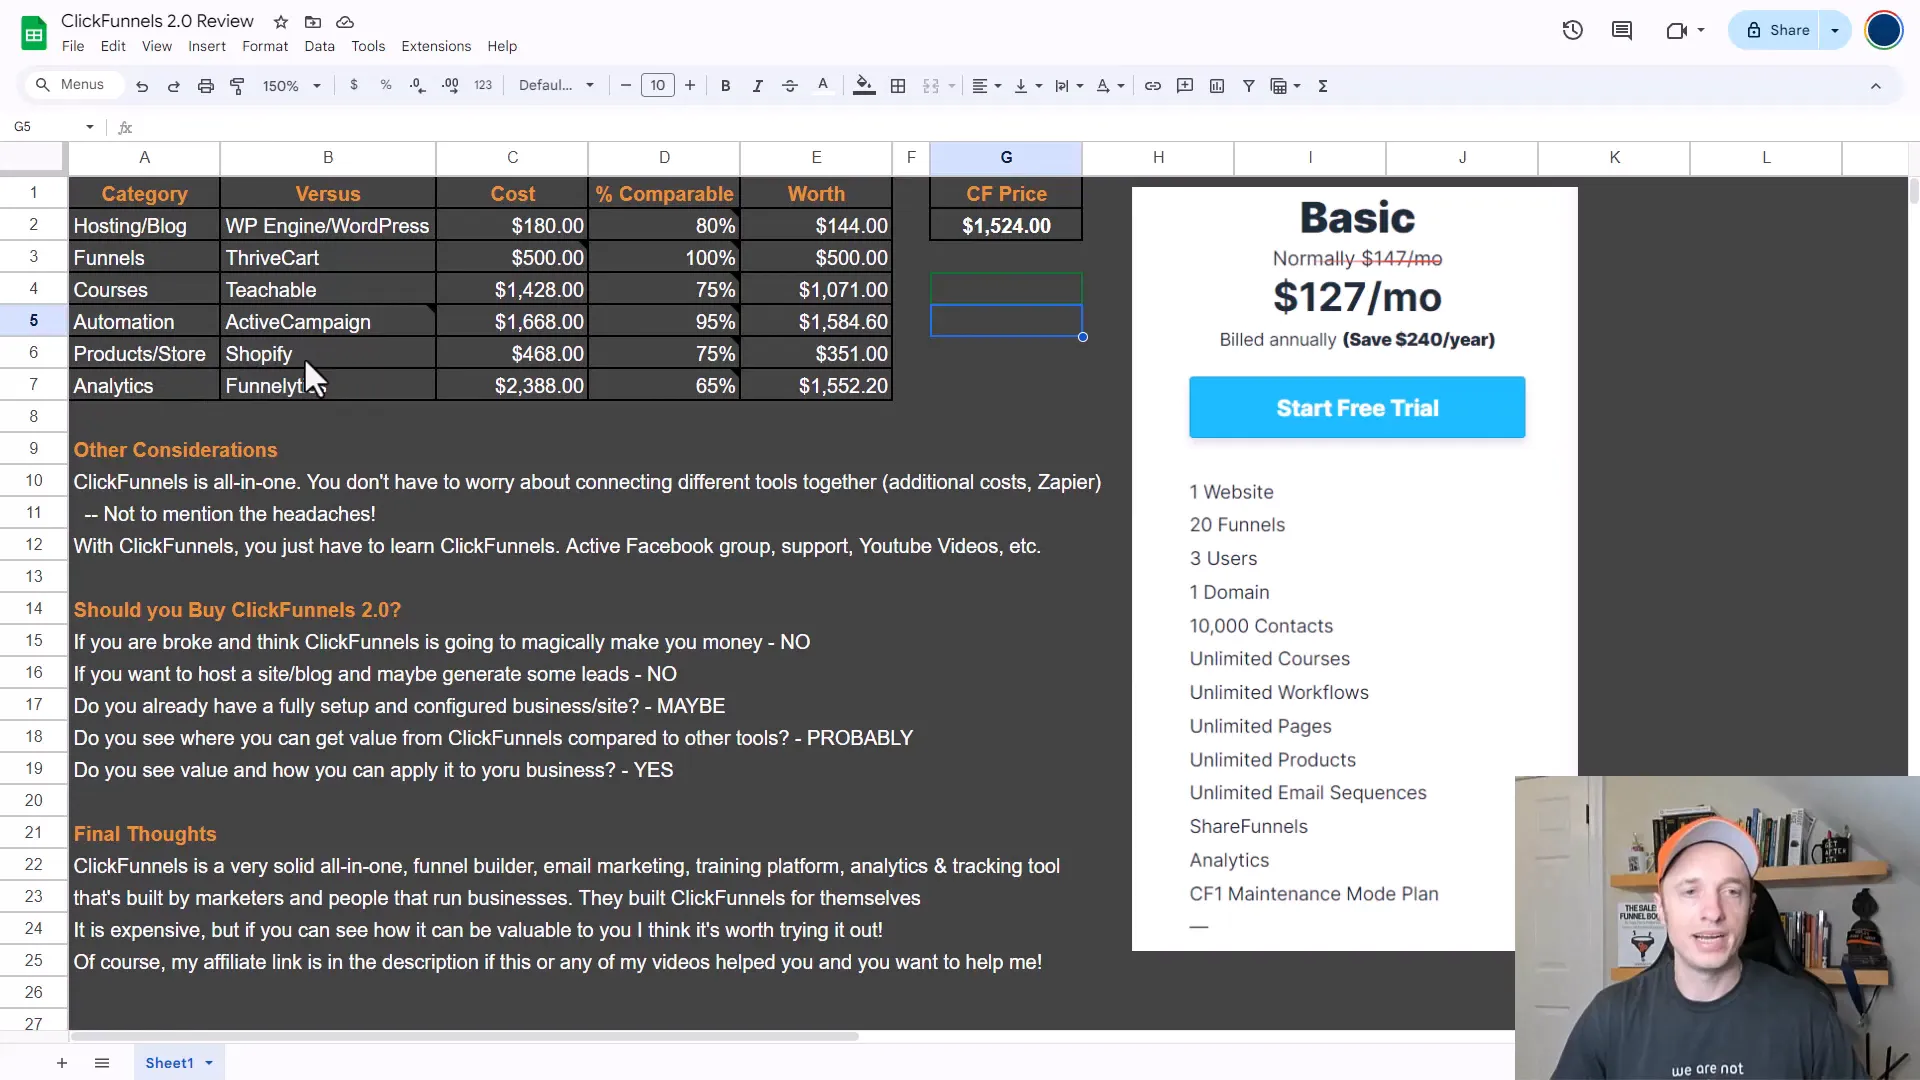Screen dimensions: 1920x1080
Task: Click the strikethrough formatting icon
Action: 790,86
